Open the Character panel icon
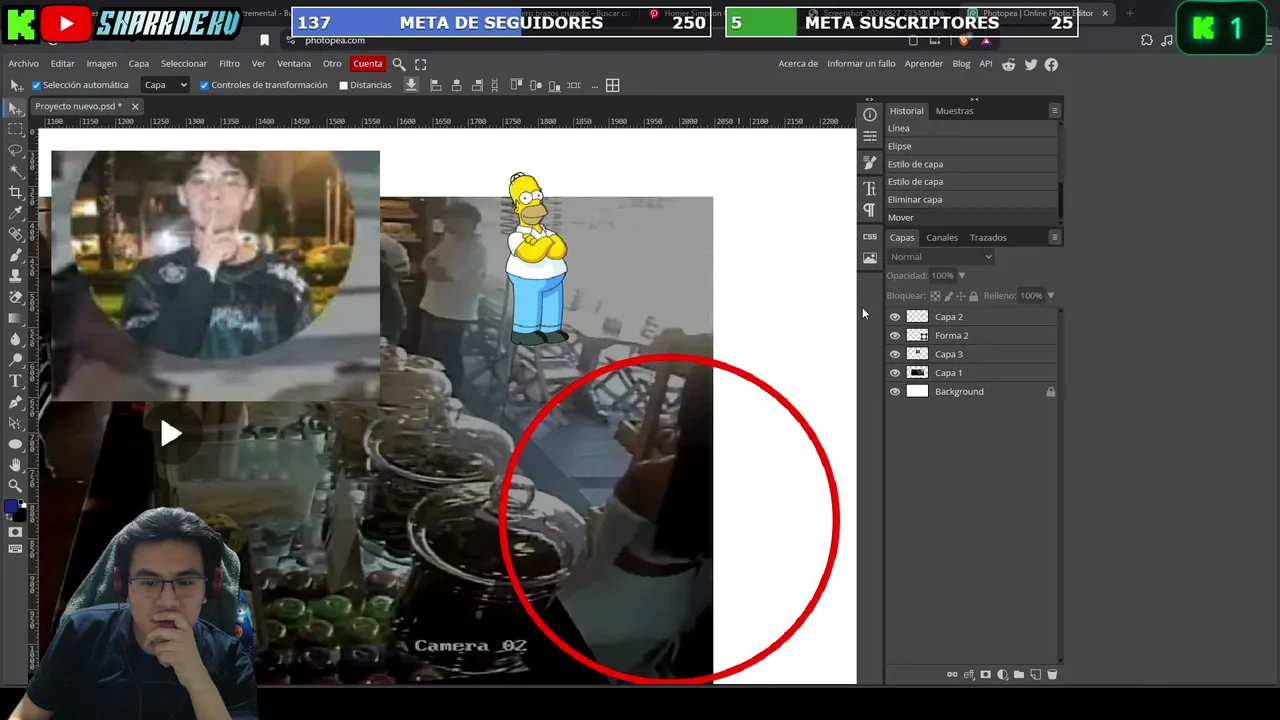Viewport: 1280px width, 720px height. [x=870, y=189]
